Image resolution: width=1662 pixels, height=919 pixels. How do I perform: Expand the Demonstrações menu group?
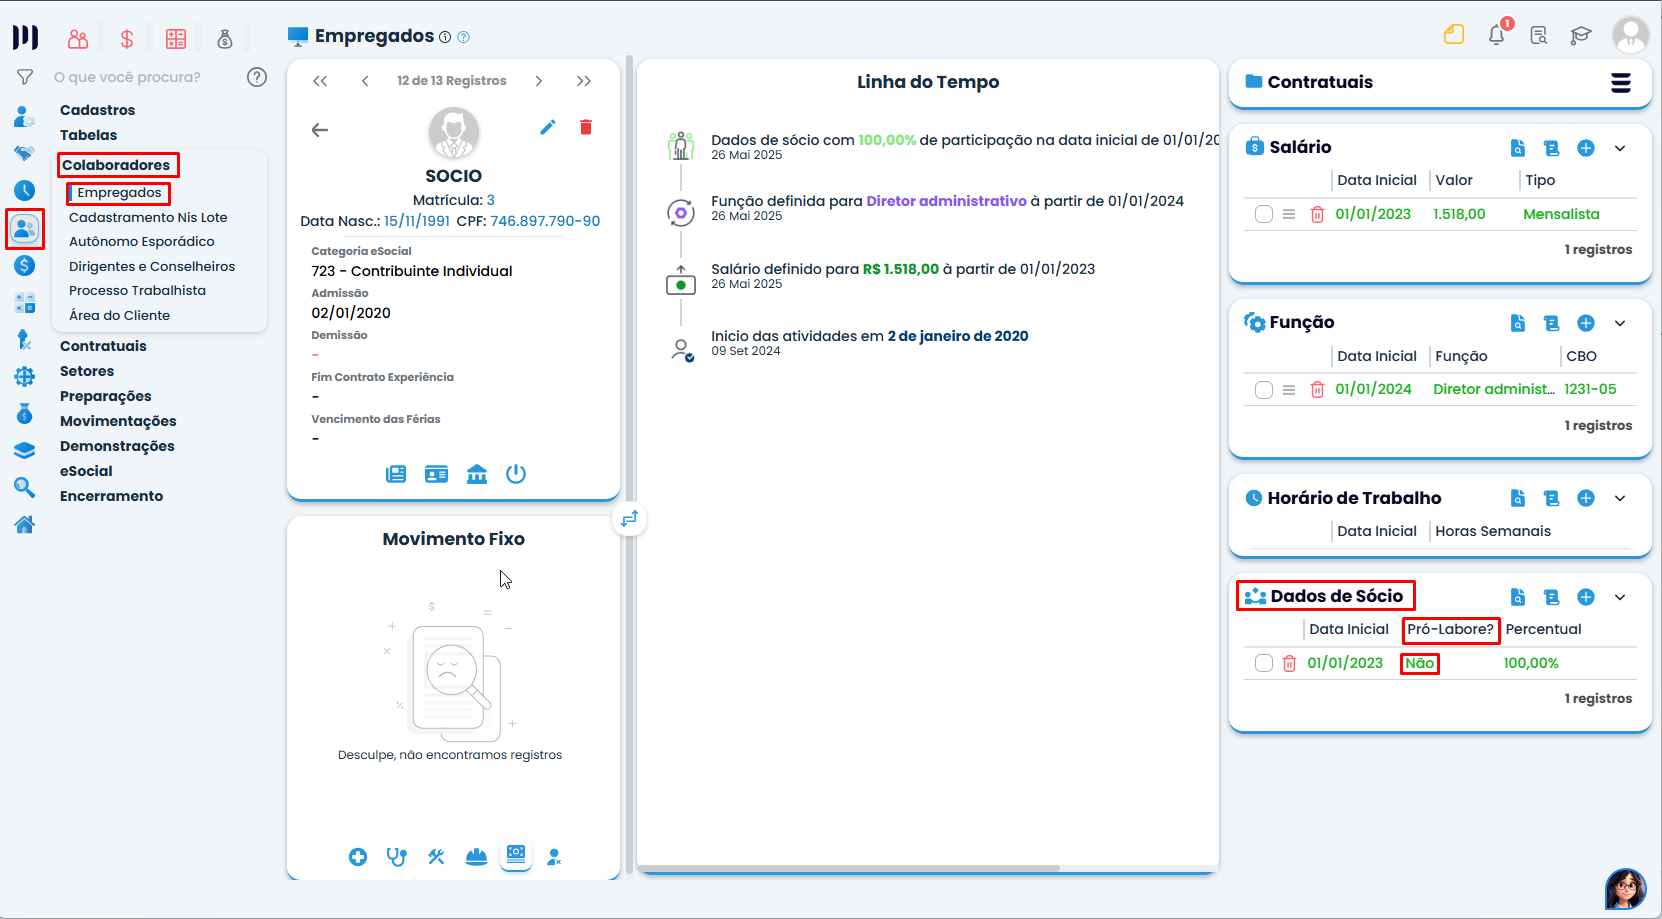[117, 446]
